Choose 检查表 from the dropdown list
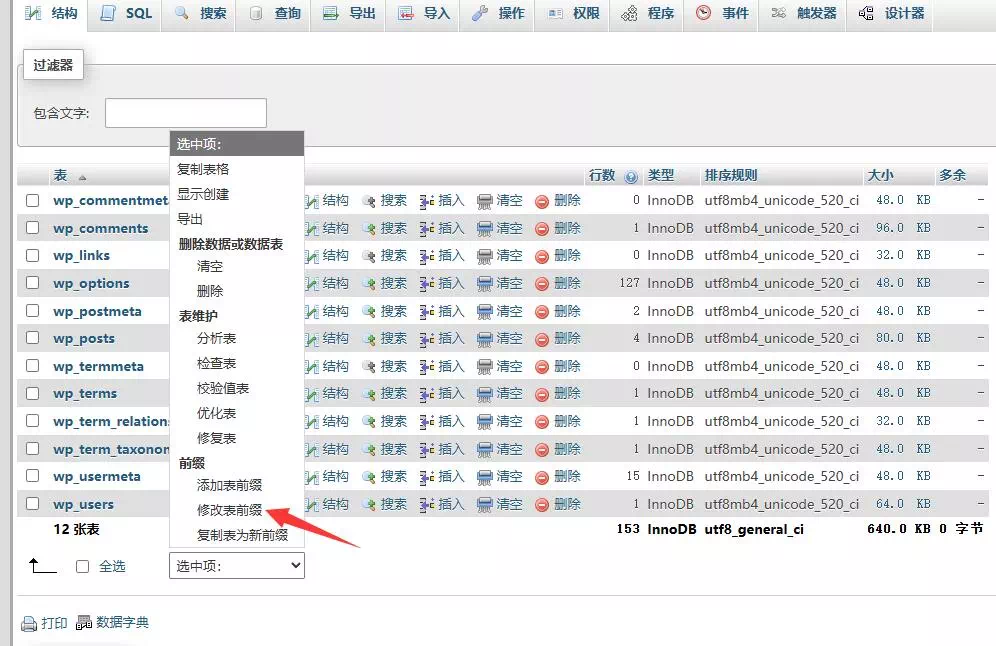996x646 pixels. point(237,363)
